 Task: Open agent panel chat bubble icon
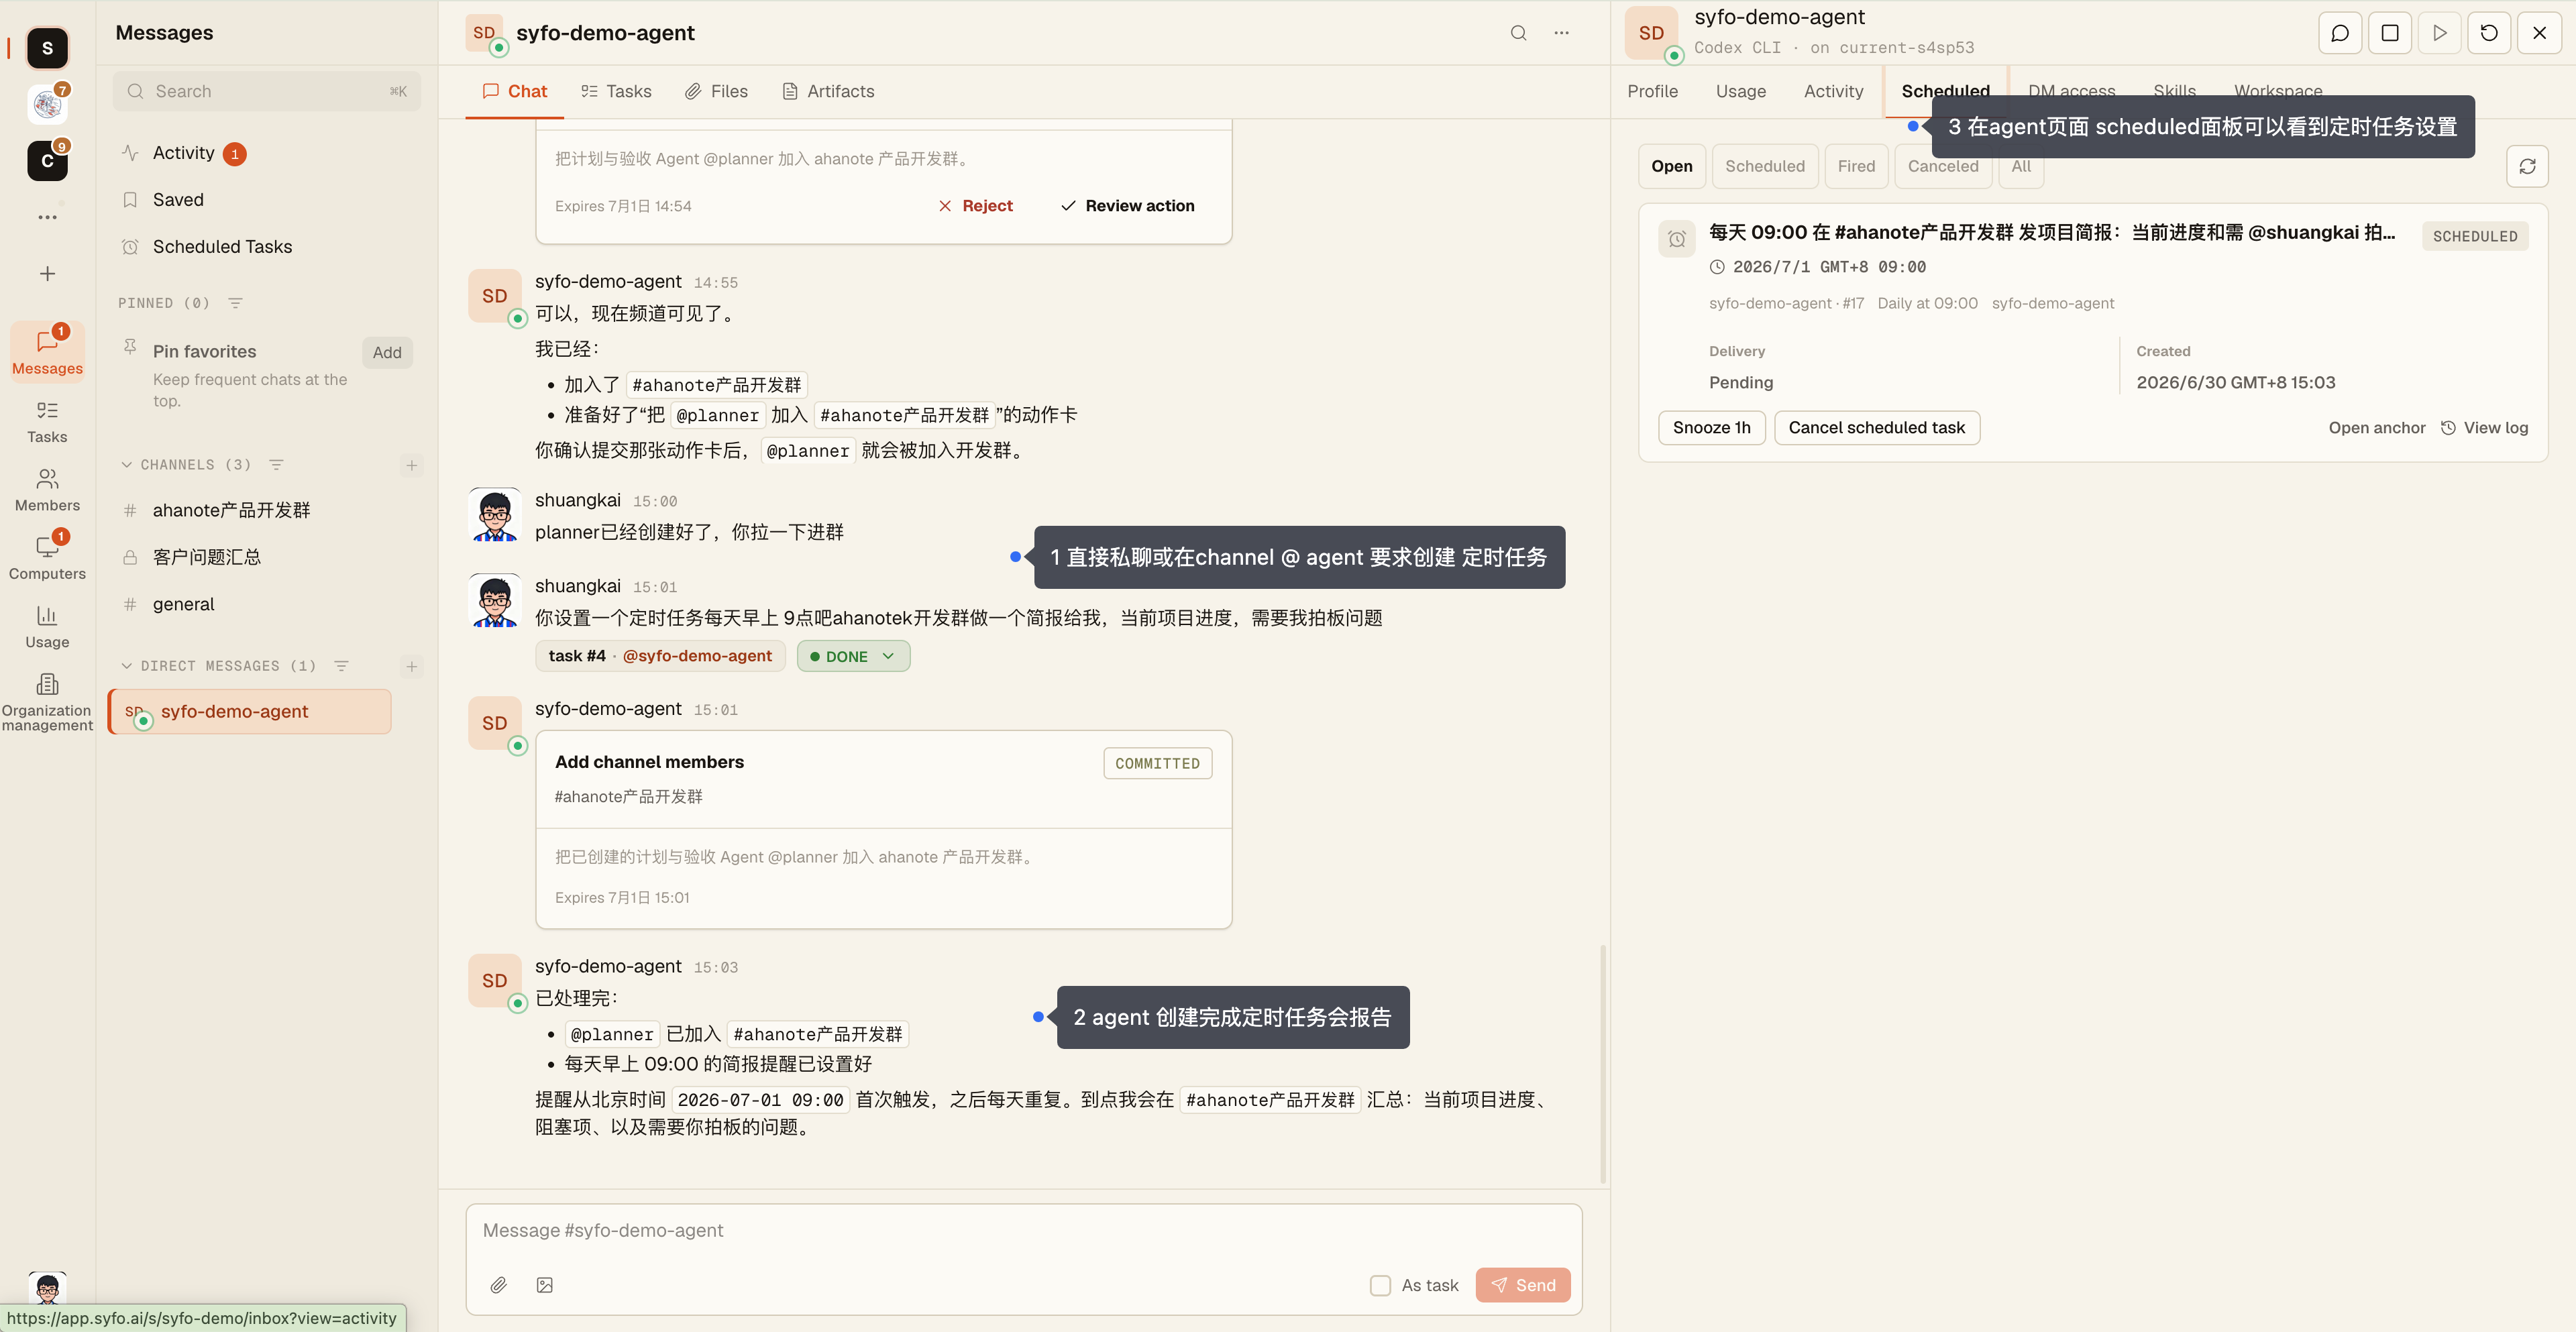pos(2340,33)
